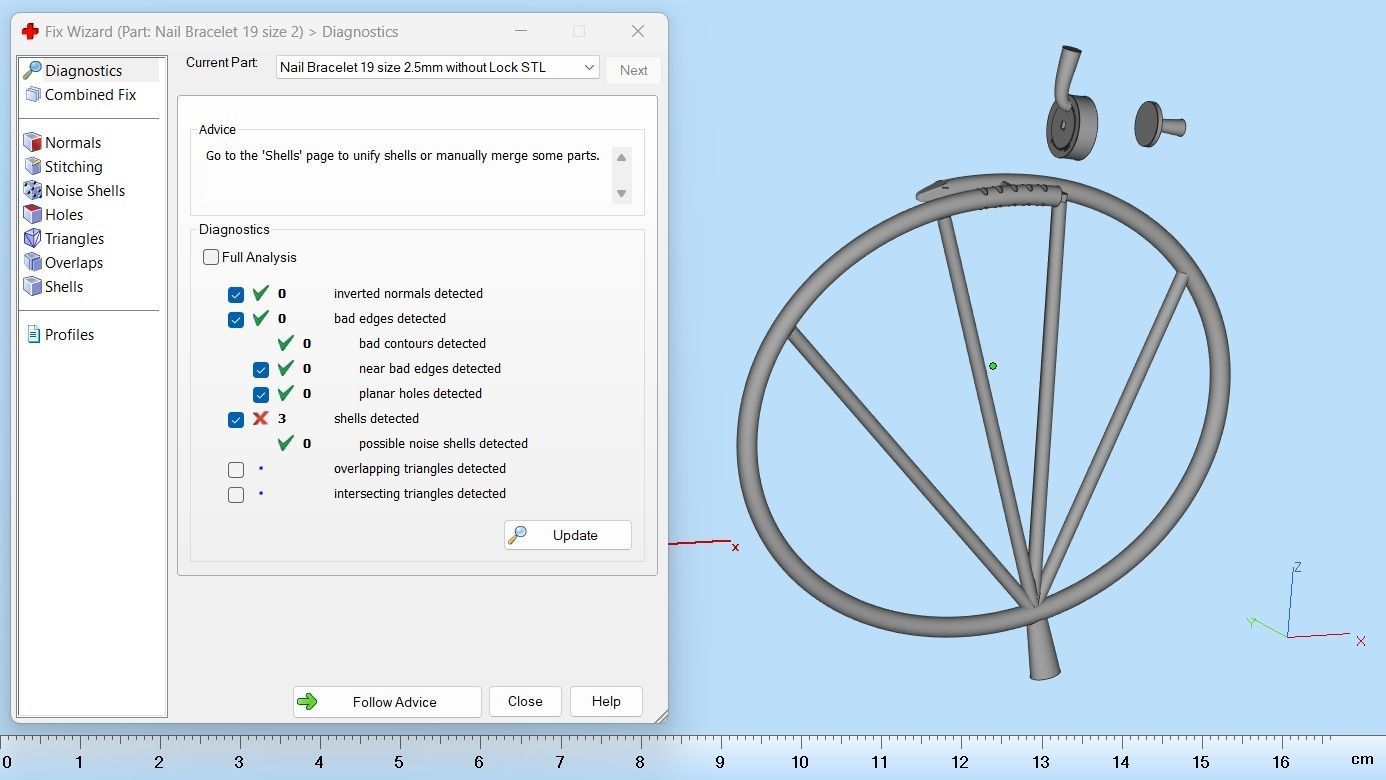Select the Combined Fix icon
This screenshot has width=1386, height=780.
pyautogui.click(x=33, y=94)
